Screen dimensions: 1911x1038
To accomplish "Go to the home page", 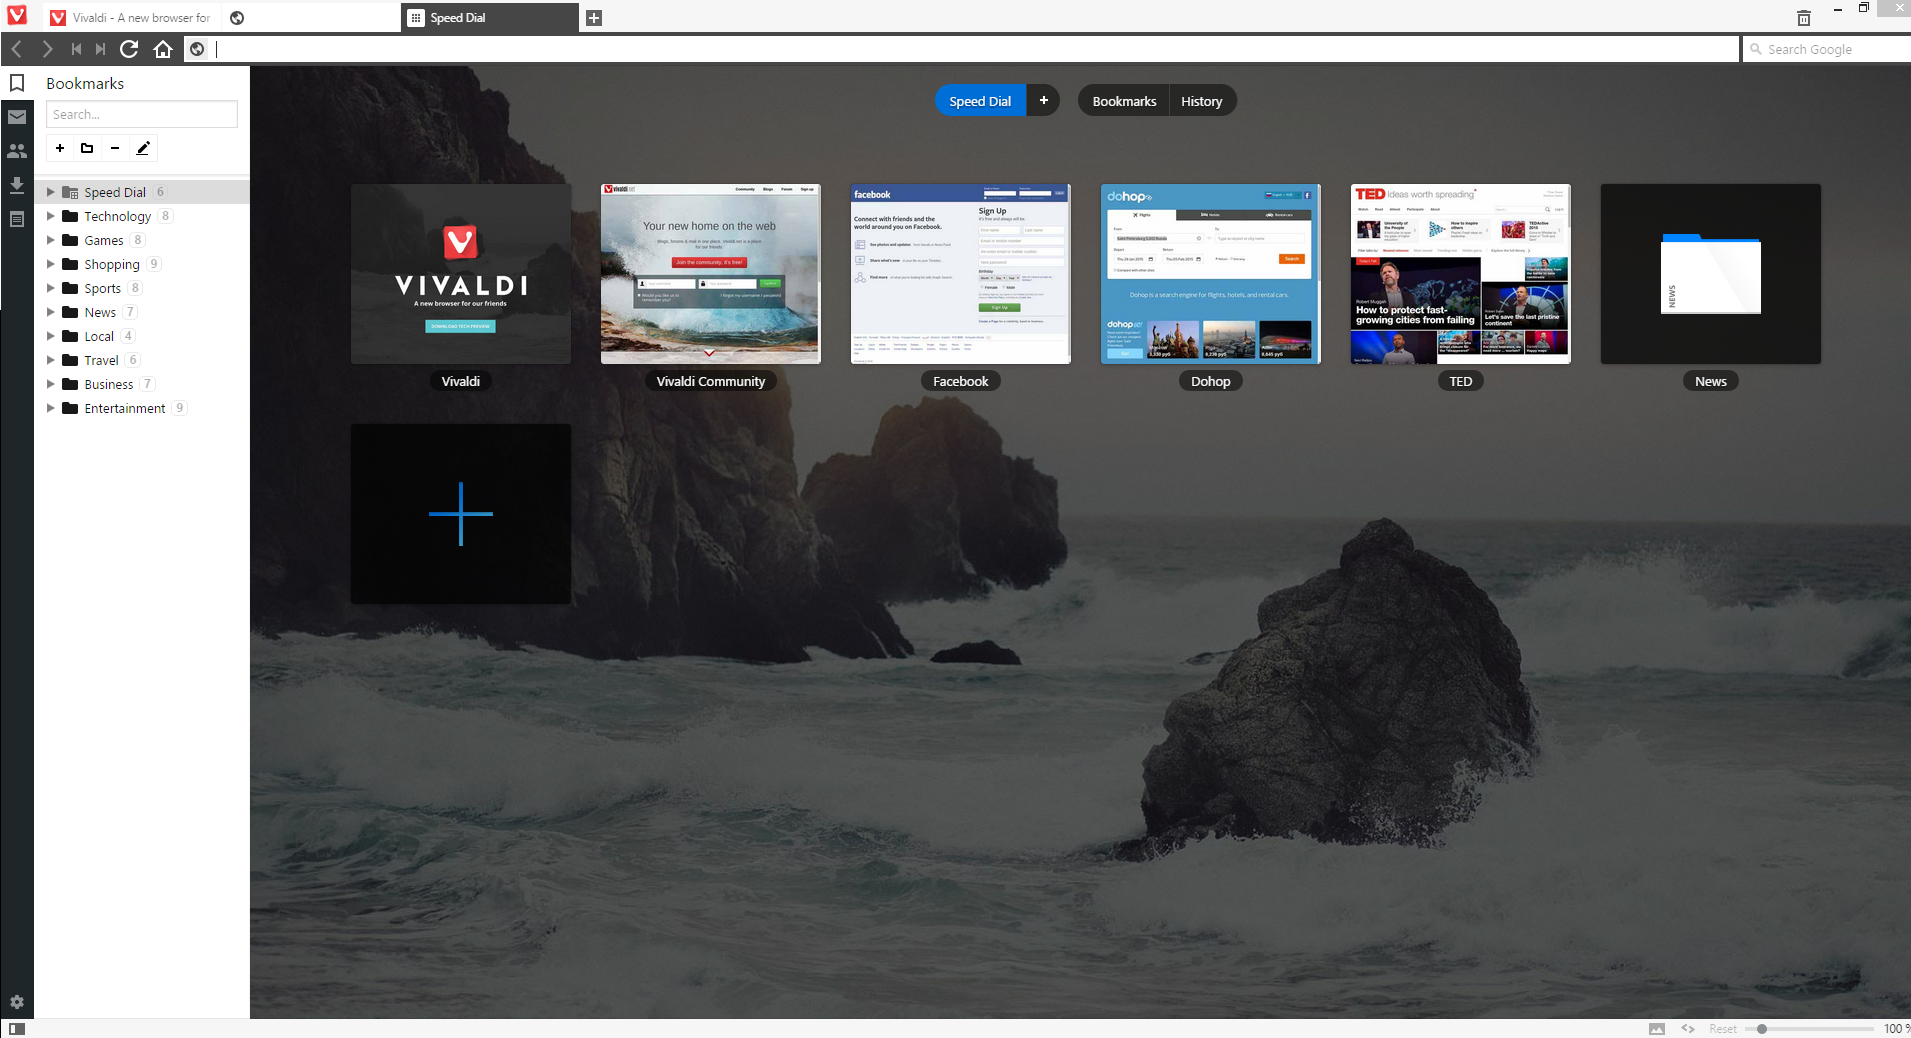I will click(163, 49).
